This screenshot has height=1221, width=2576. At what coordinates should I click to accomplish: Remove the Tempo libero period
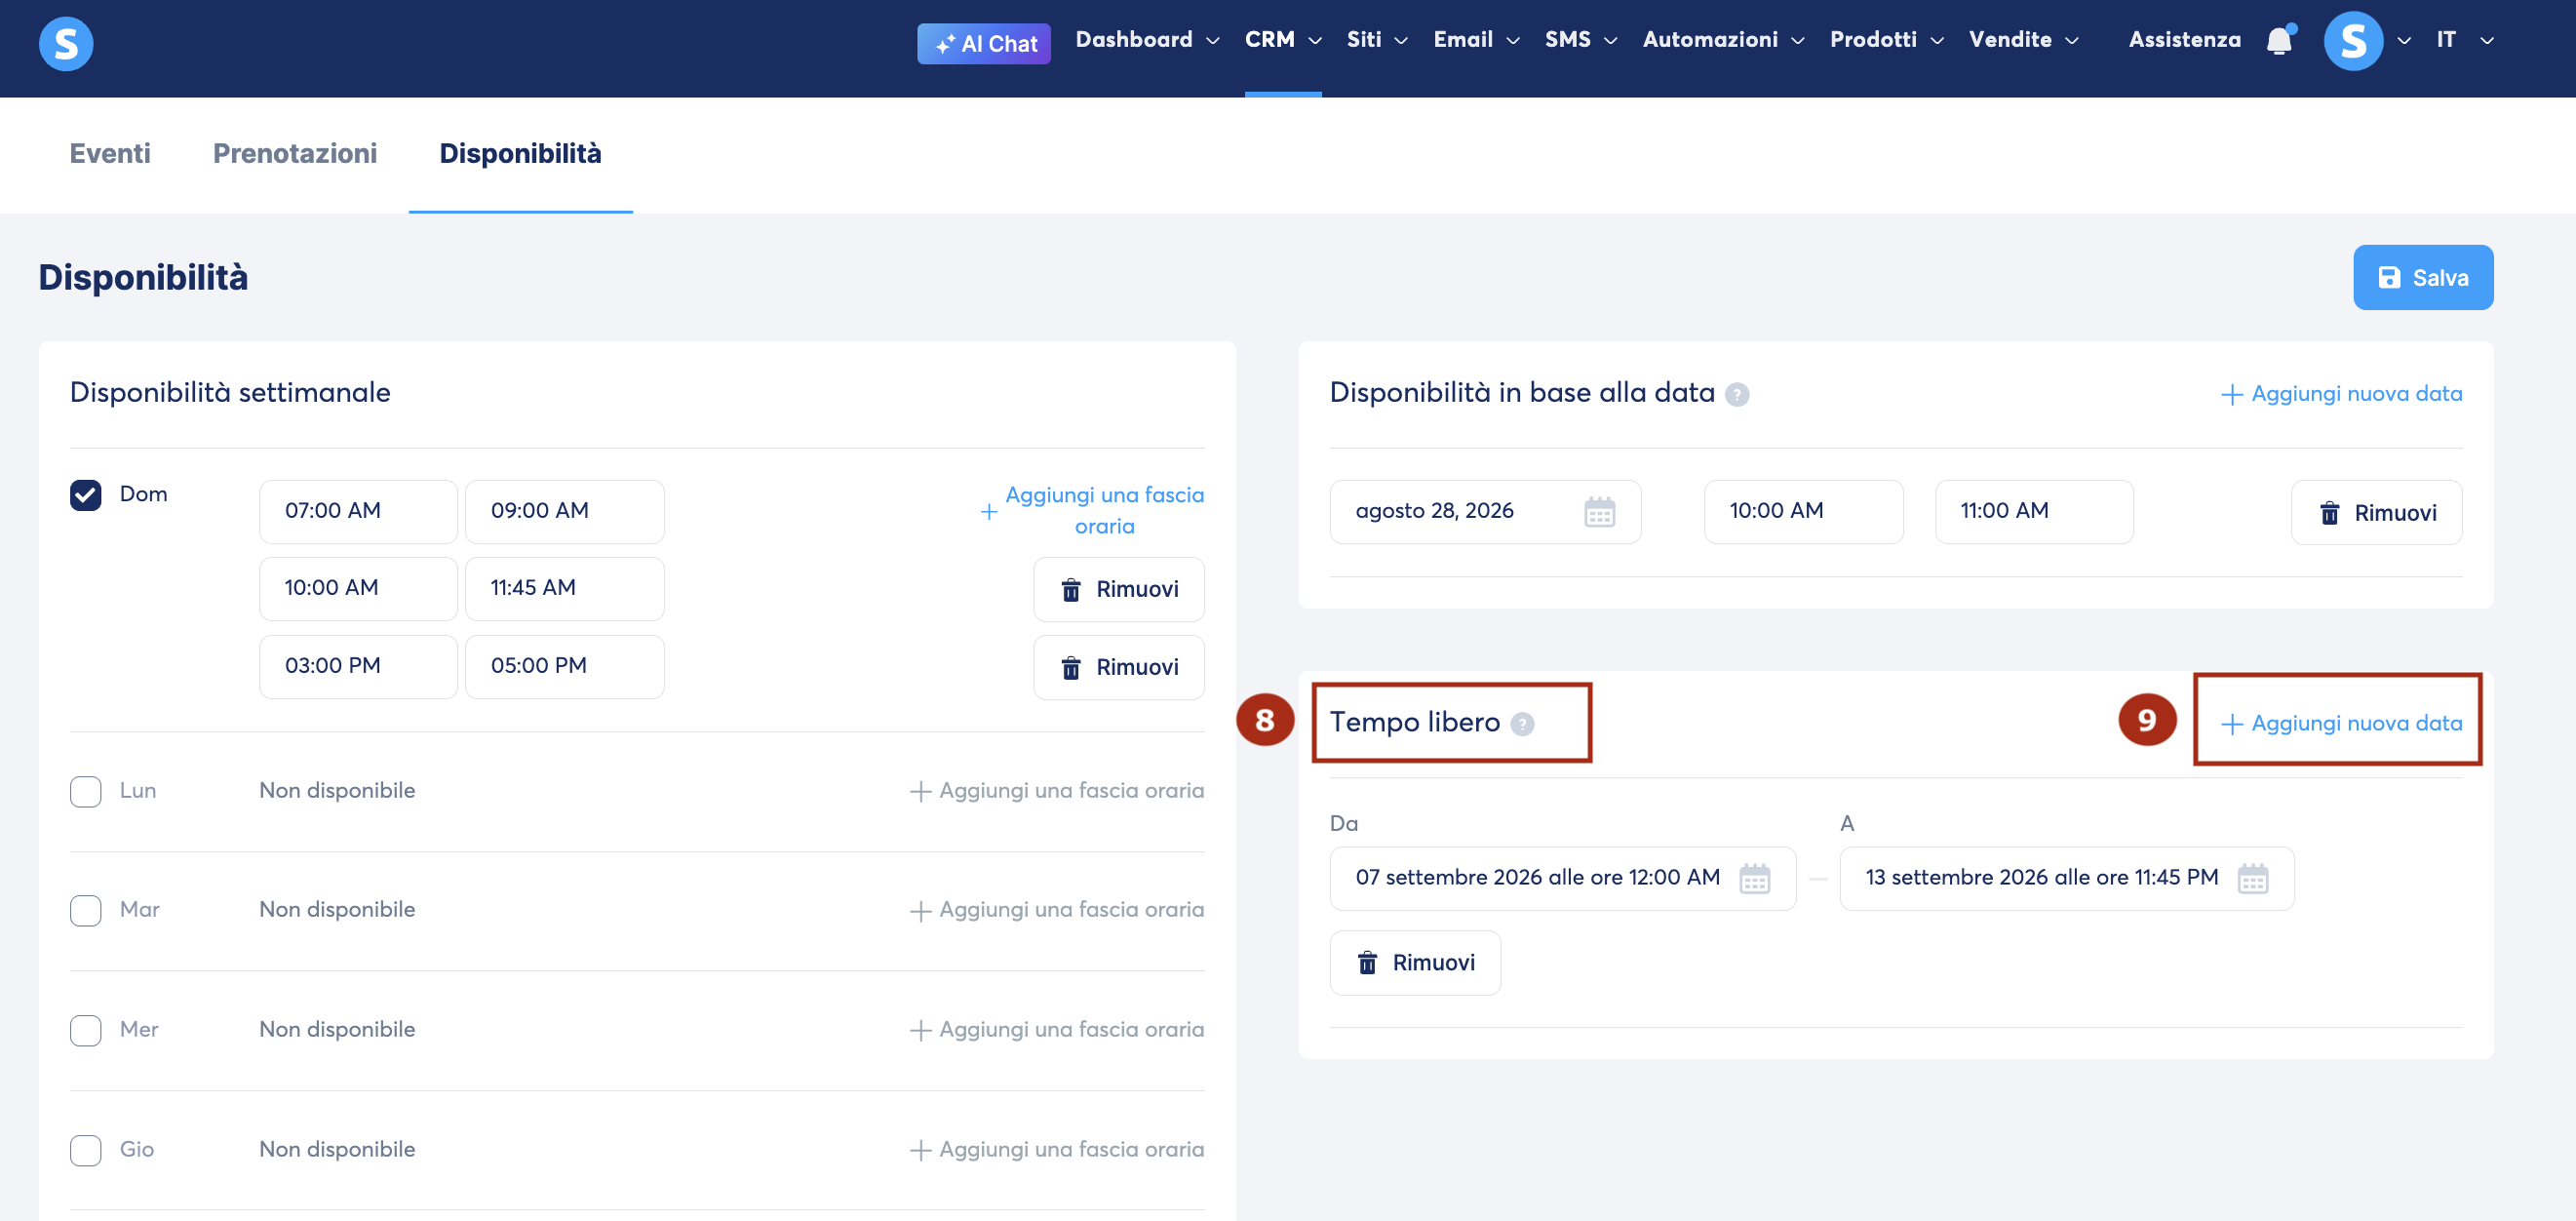click(1415, 962)
